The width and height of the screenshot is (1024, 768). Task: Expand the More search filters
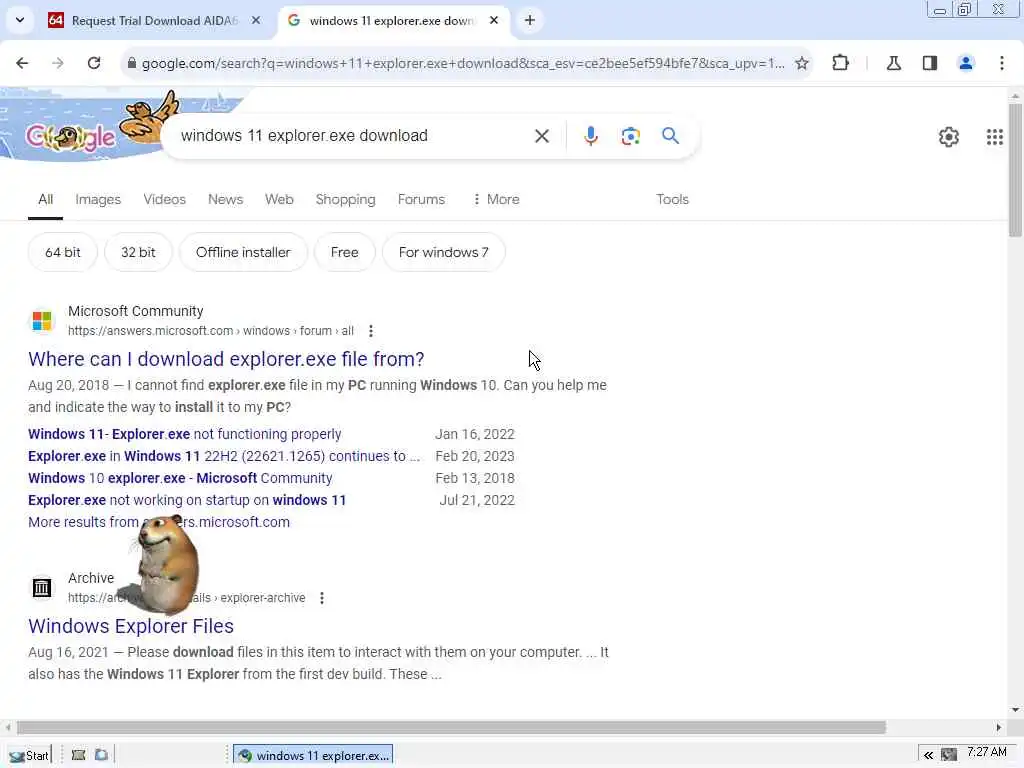tap(496, 199)
